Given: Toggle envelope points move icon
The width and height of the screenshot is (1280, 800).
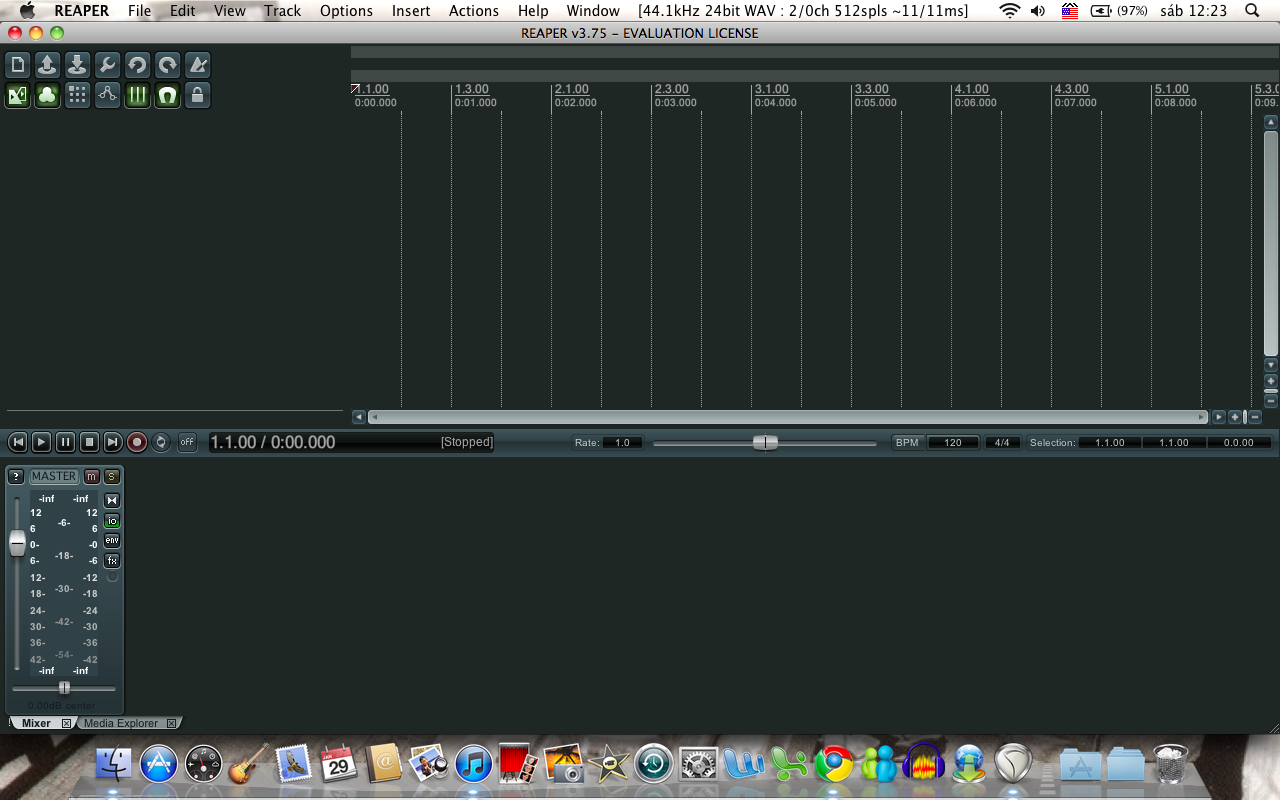Looking at the screenshot, I should click(x=108, y=96).
